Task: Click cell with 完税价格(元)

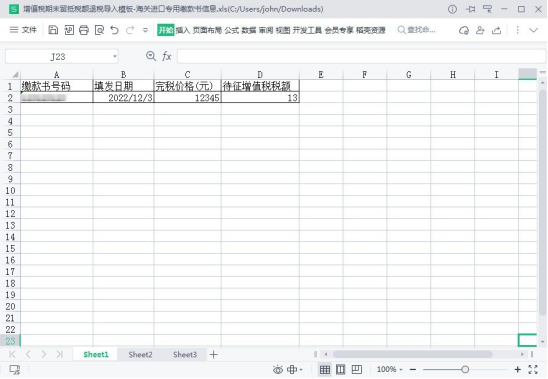Action: tap(187, 86)
